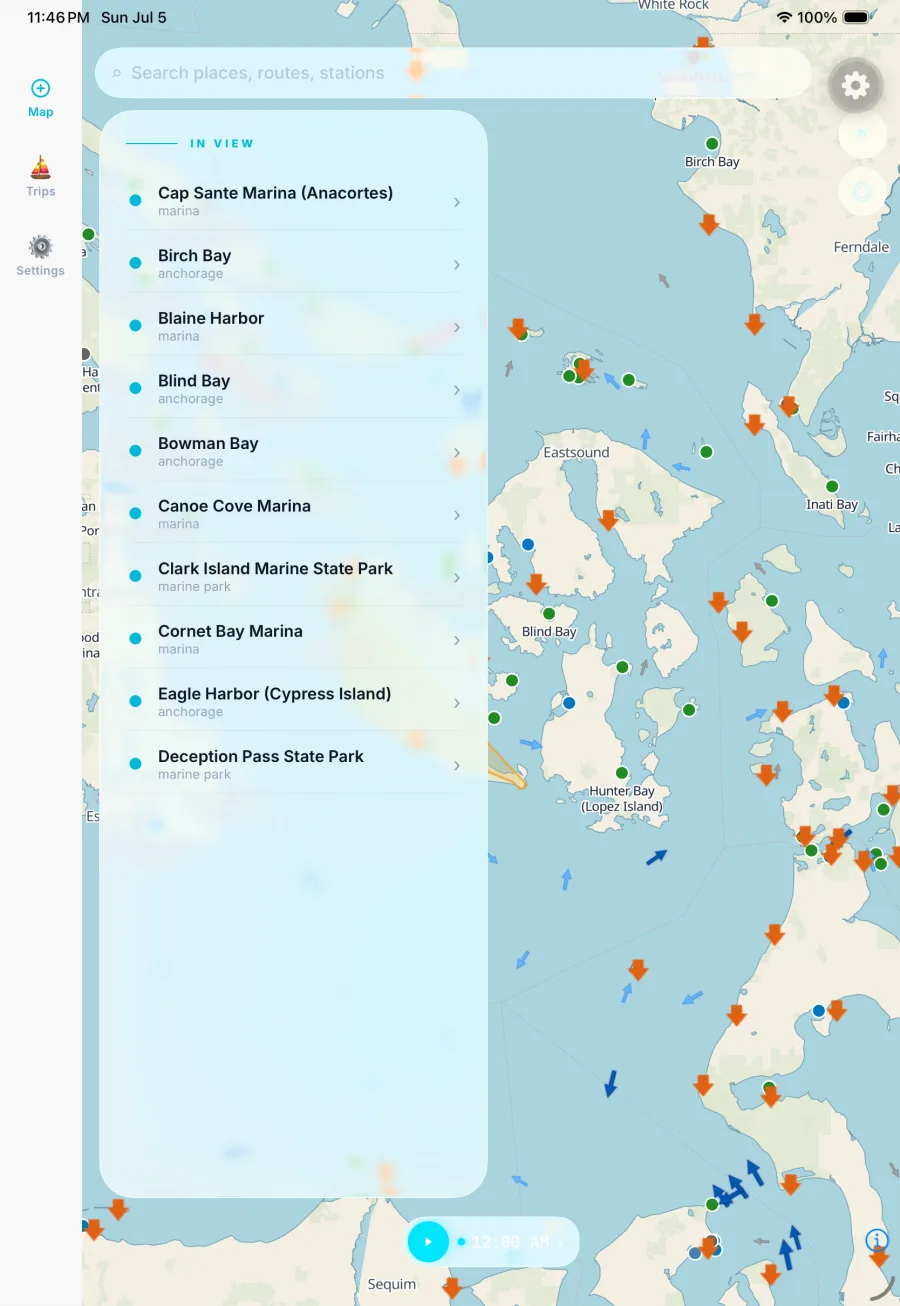Click the cyan dot beside the time readout
The height and width of the screenshot is (1306, 900).
click(x=461, y=1242)
